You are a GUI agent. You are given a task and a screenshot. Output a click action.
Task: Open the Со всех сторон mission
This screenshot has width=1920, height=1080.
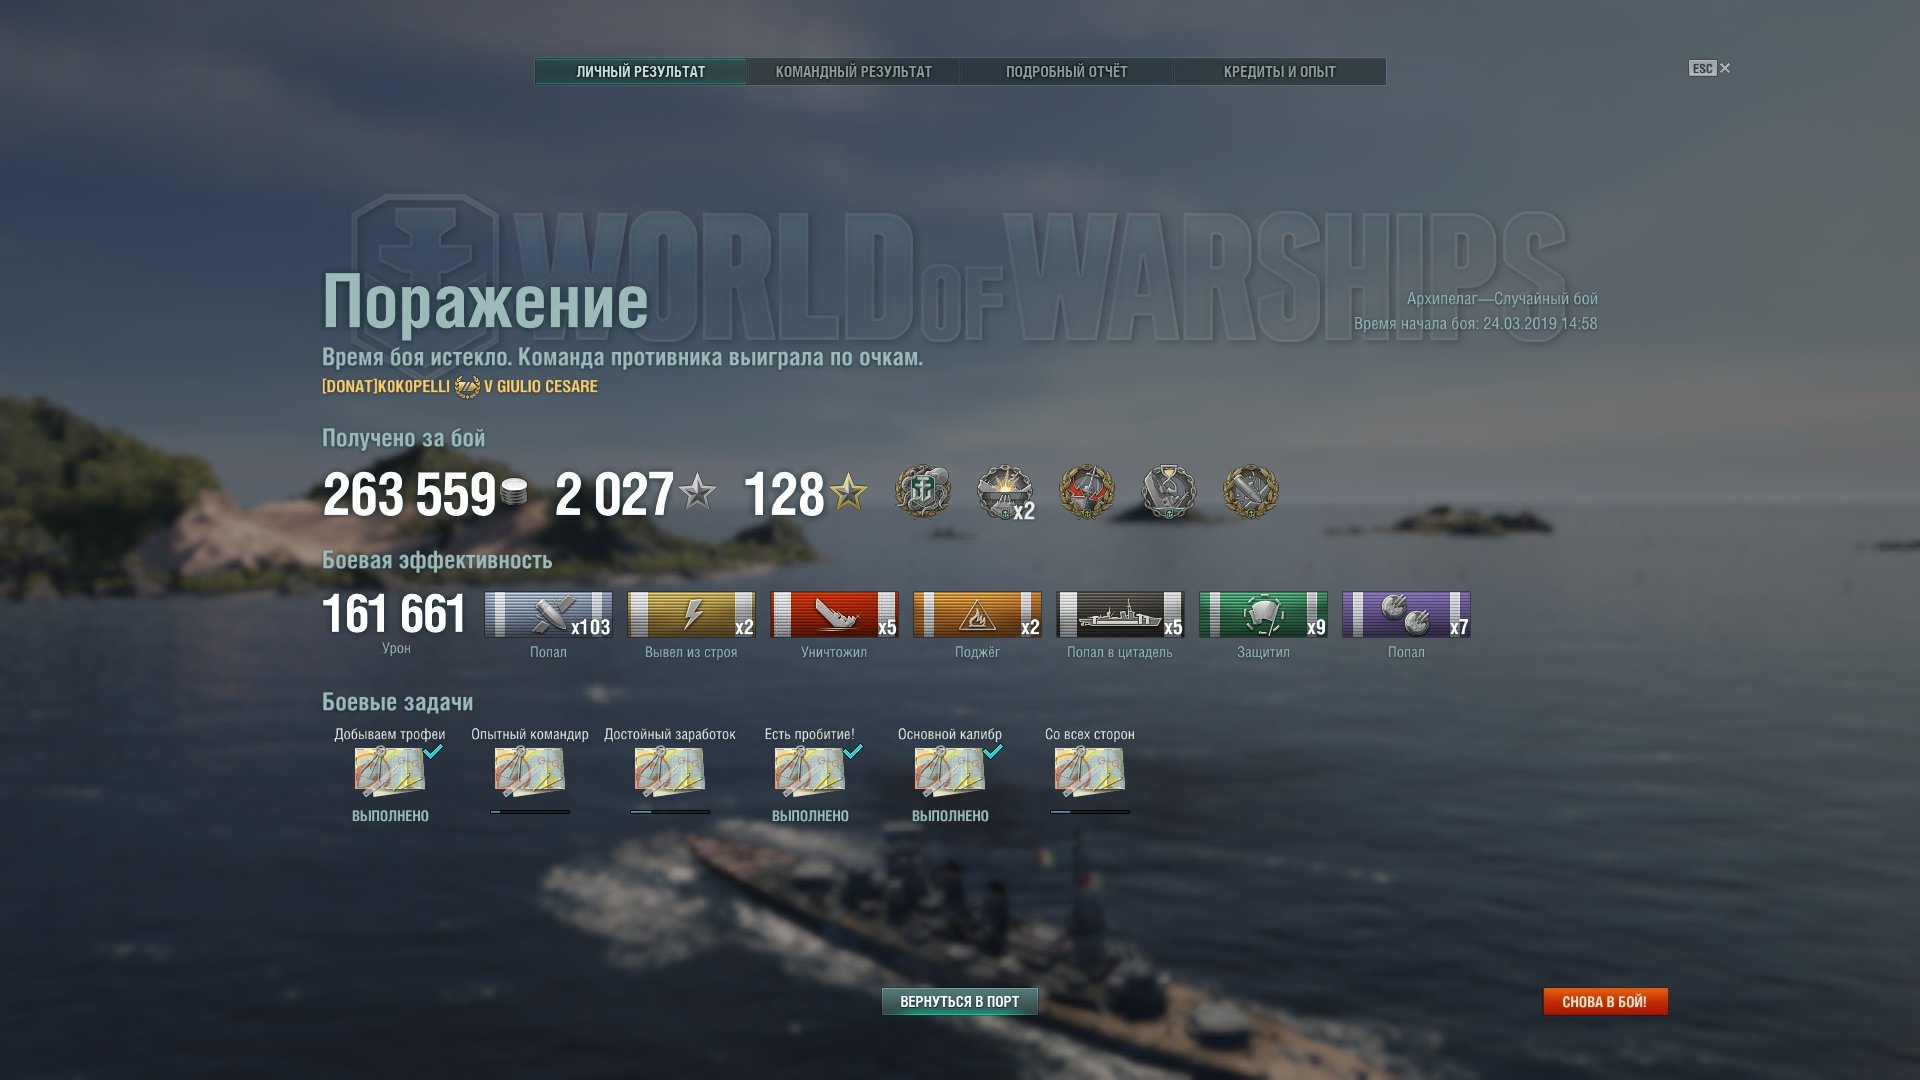click(1090, 772)
